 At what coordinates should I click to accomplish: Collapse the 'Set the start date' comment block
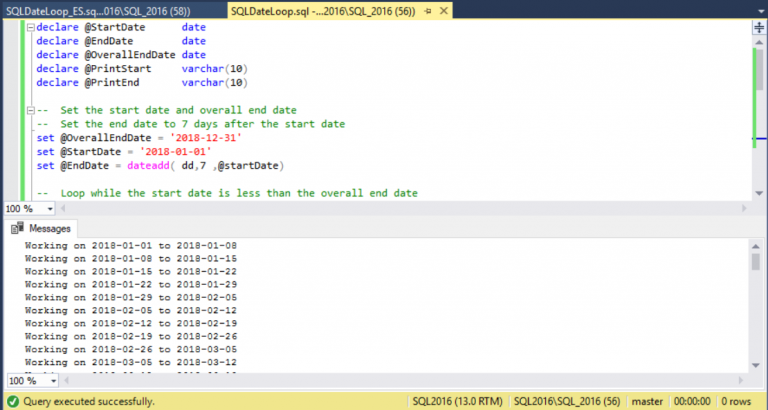28,110
